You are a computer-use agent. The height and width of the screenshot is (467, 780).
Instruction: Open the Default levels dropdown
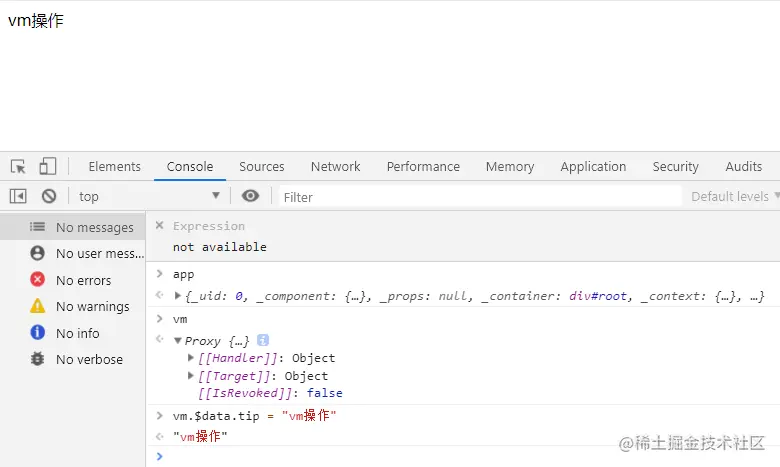point(734,196)
